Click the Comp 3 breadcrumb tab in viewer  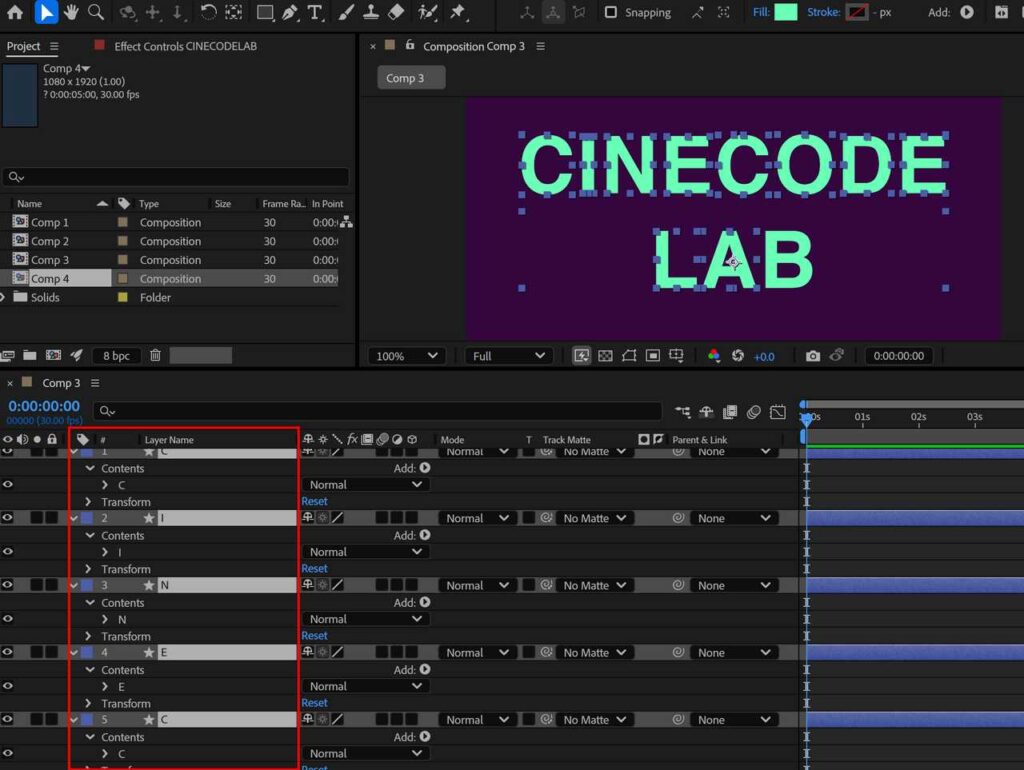click(x=411, y=78)
